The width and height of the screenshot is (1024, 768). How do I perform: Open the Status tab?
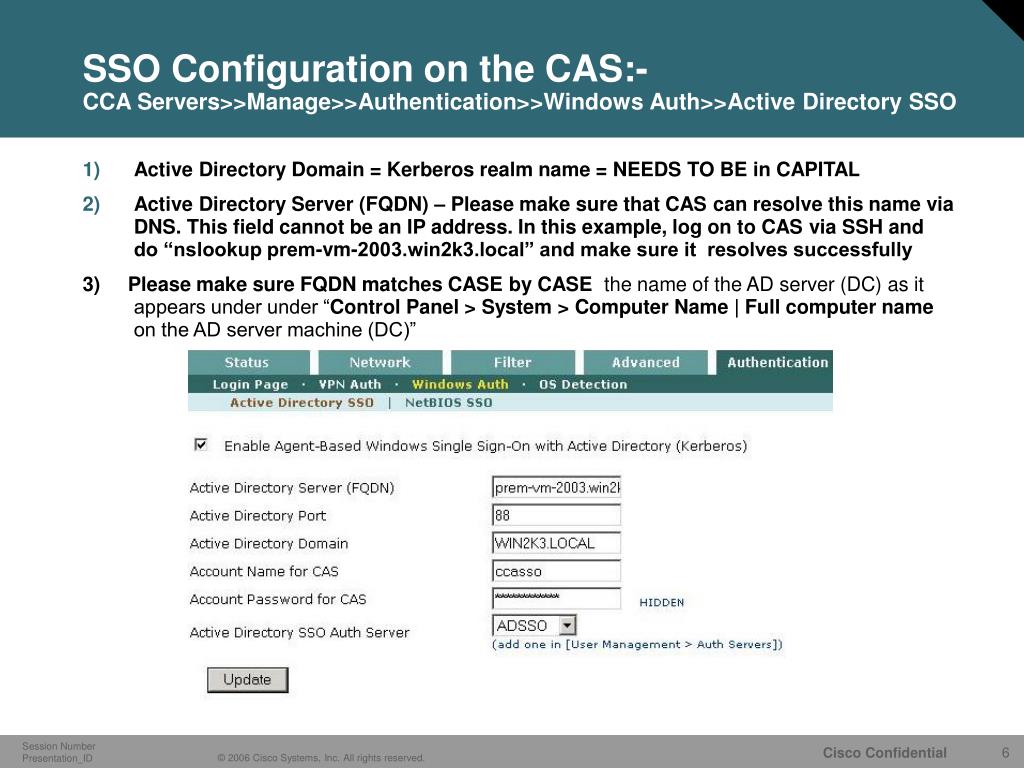click(249, 362)
